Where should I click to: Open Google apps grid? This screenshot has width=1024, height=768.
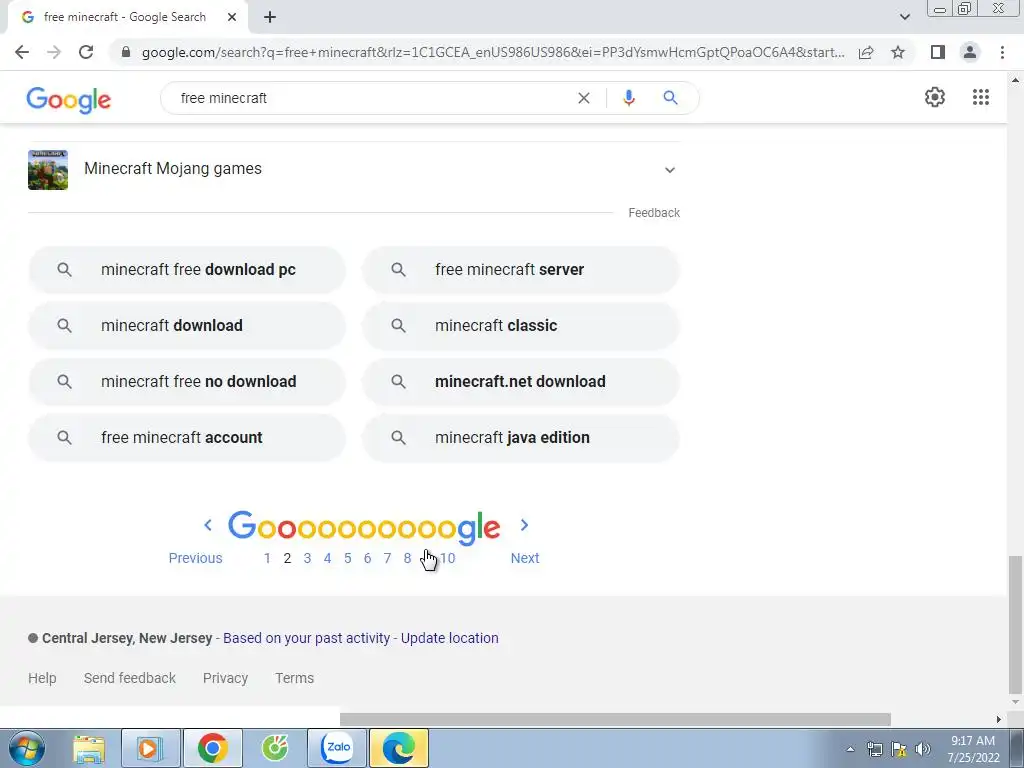coord(981,97)
